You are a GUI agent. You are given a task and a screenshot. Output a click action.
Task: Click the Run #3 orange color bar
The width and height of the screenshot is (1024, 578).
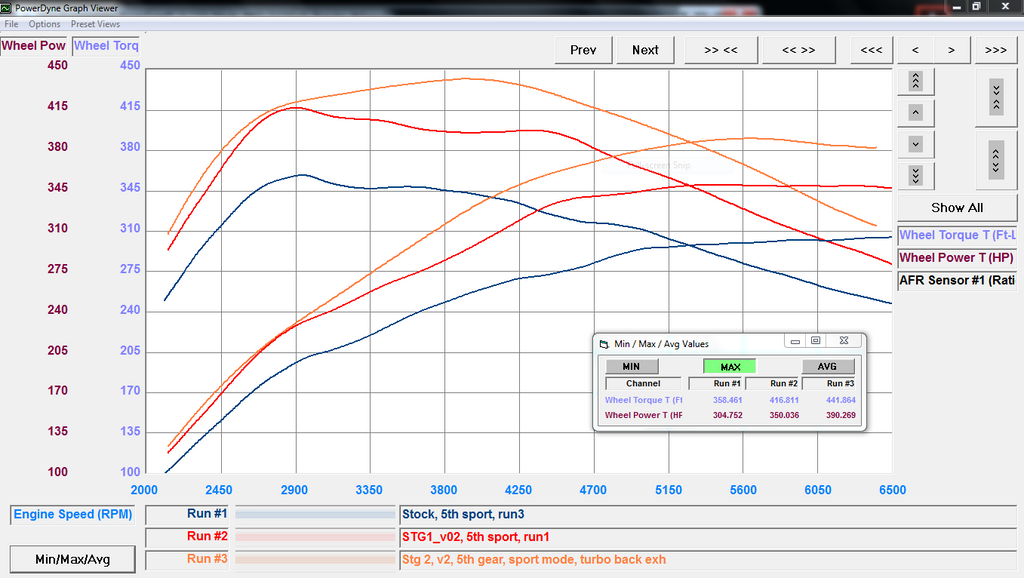coord(316,559)
